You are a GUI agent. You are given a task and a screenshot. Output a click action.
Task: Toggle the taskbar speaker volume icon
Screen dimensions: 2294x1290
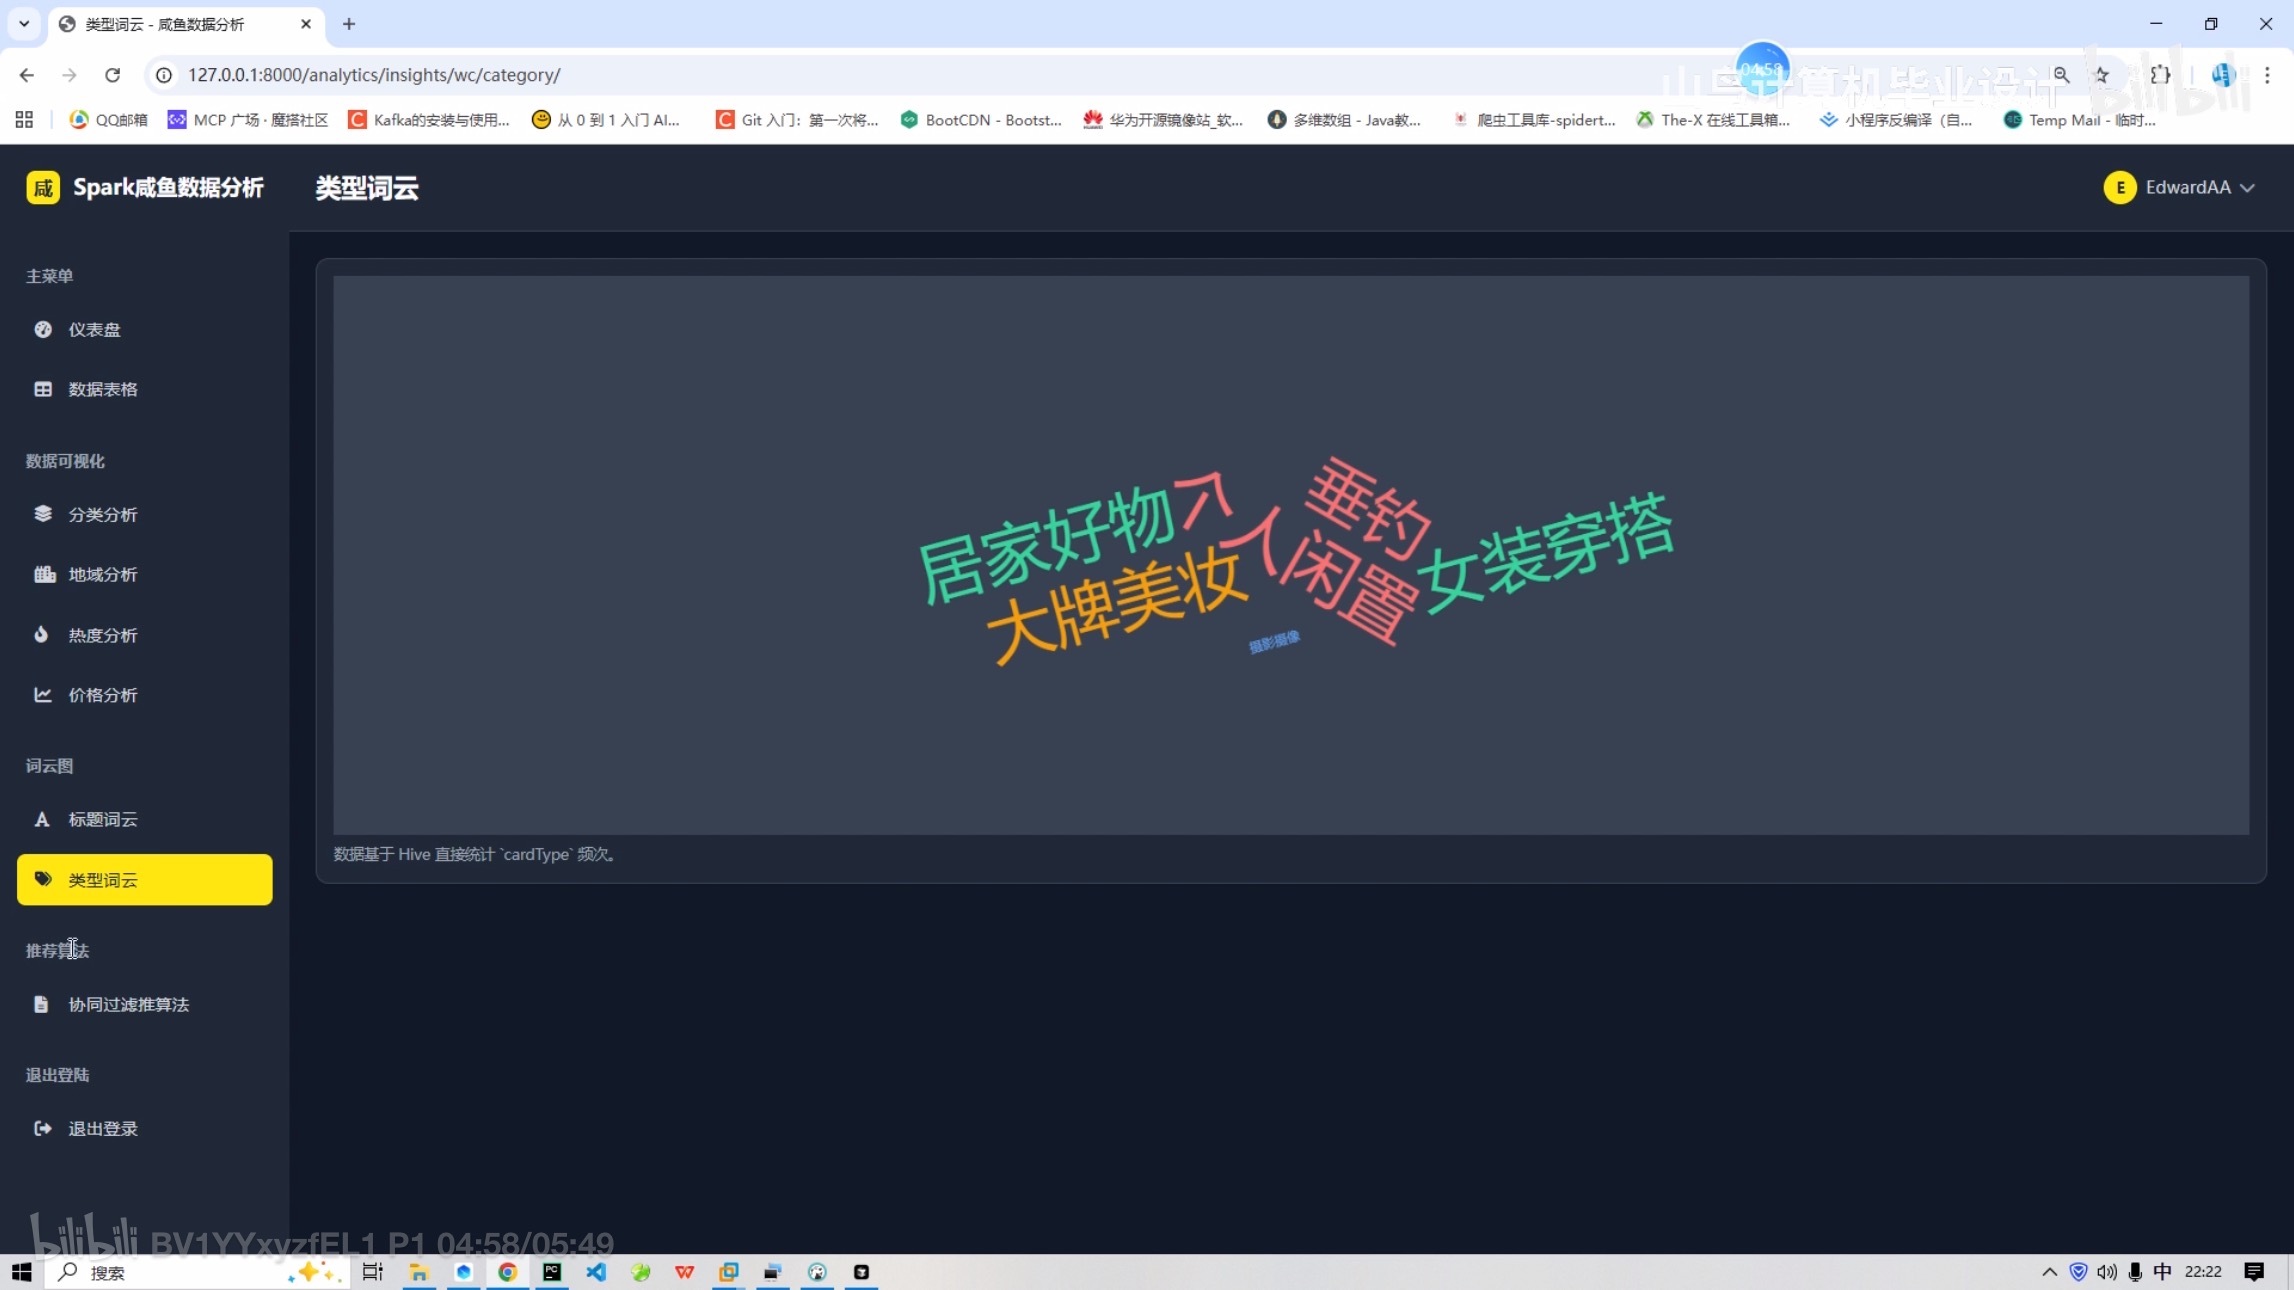(2106, 1272)
